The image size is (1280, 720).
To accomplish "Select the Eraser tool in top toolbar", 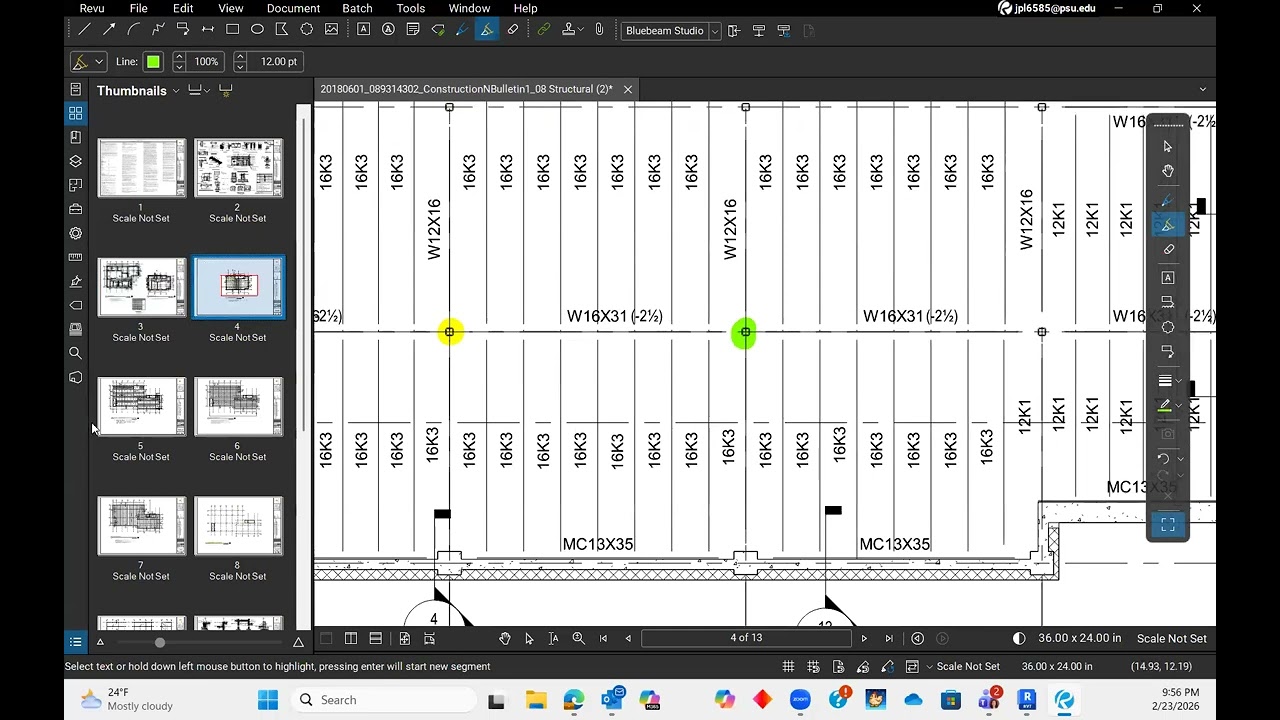I will pos(512,30).
